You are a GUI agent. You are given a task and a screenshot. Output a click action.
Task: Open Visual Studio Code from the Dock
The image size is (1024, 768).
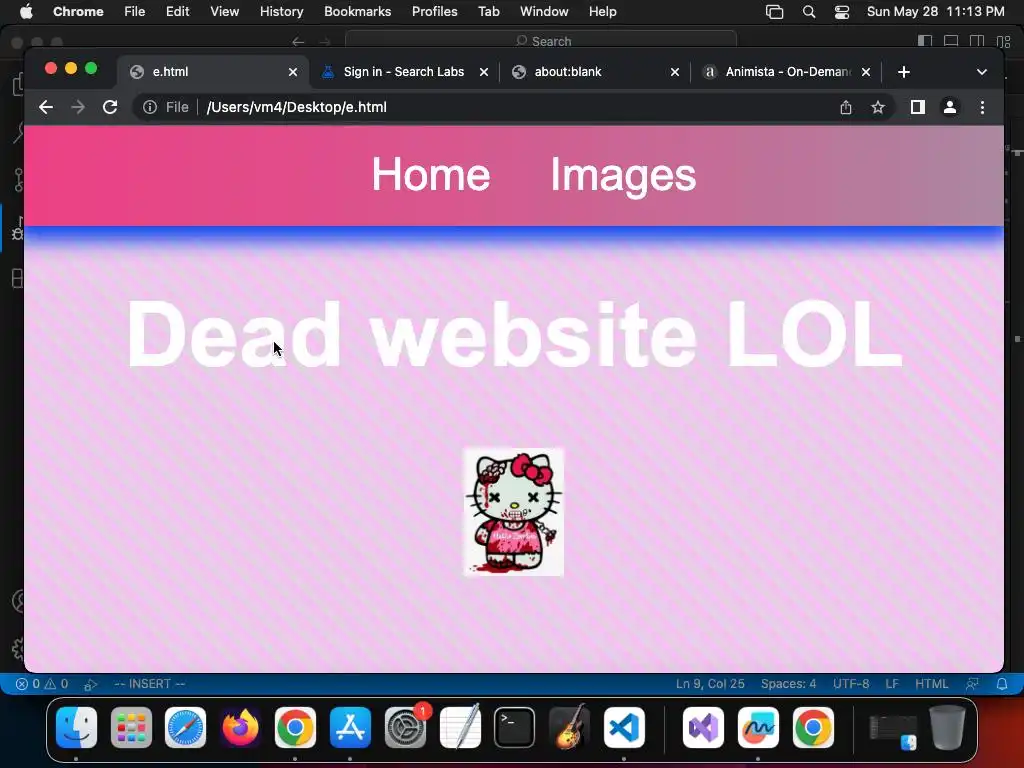click(x=624, y=727)
